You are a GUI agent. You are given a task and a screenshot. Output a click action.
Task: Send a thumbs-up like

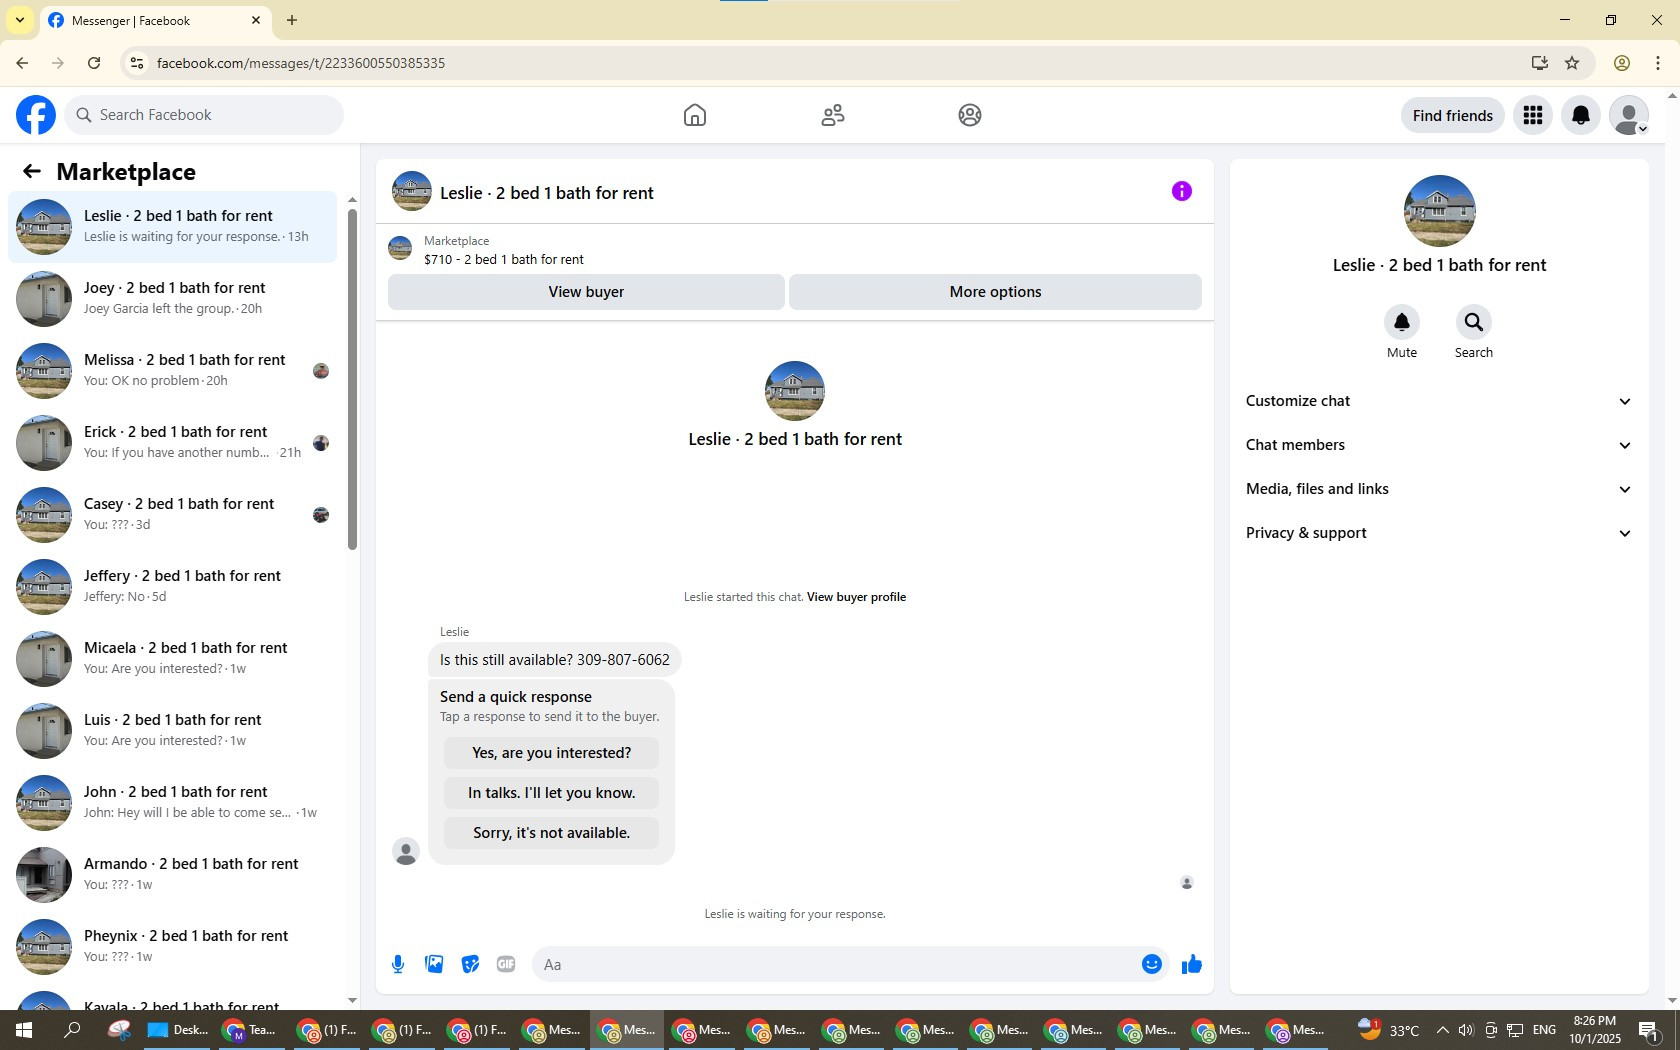pyautogui.click(x=1192, y=964)
